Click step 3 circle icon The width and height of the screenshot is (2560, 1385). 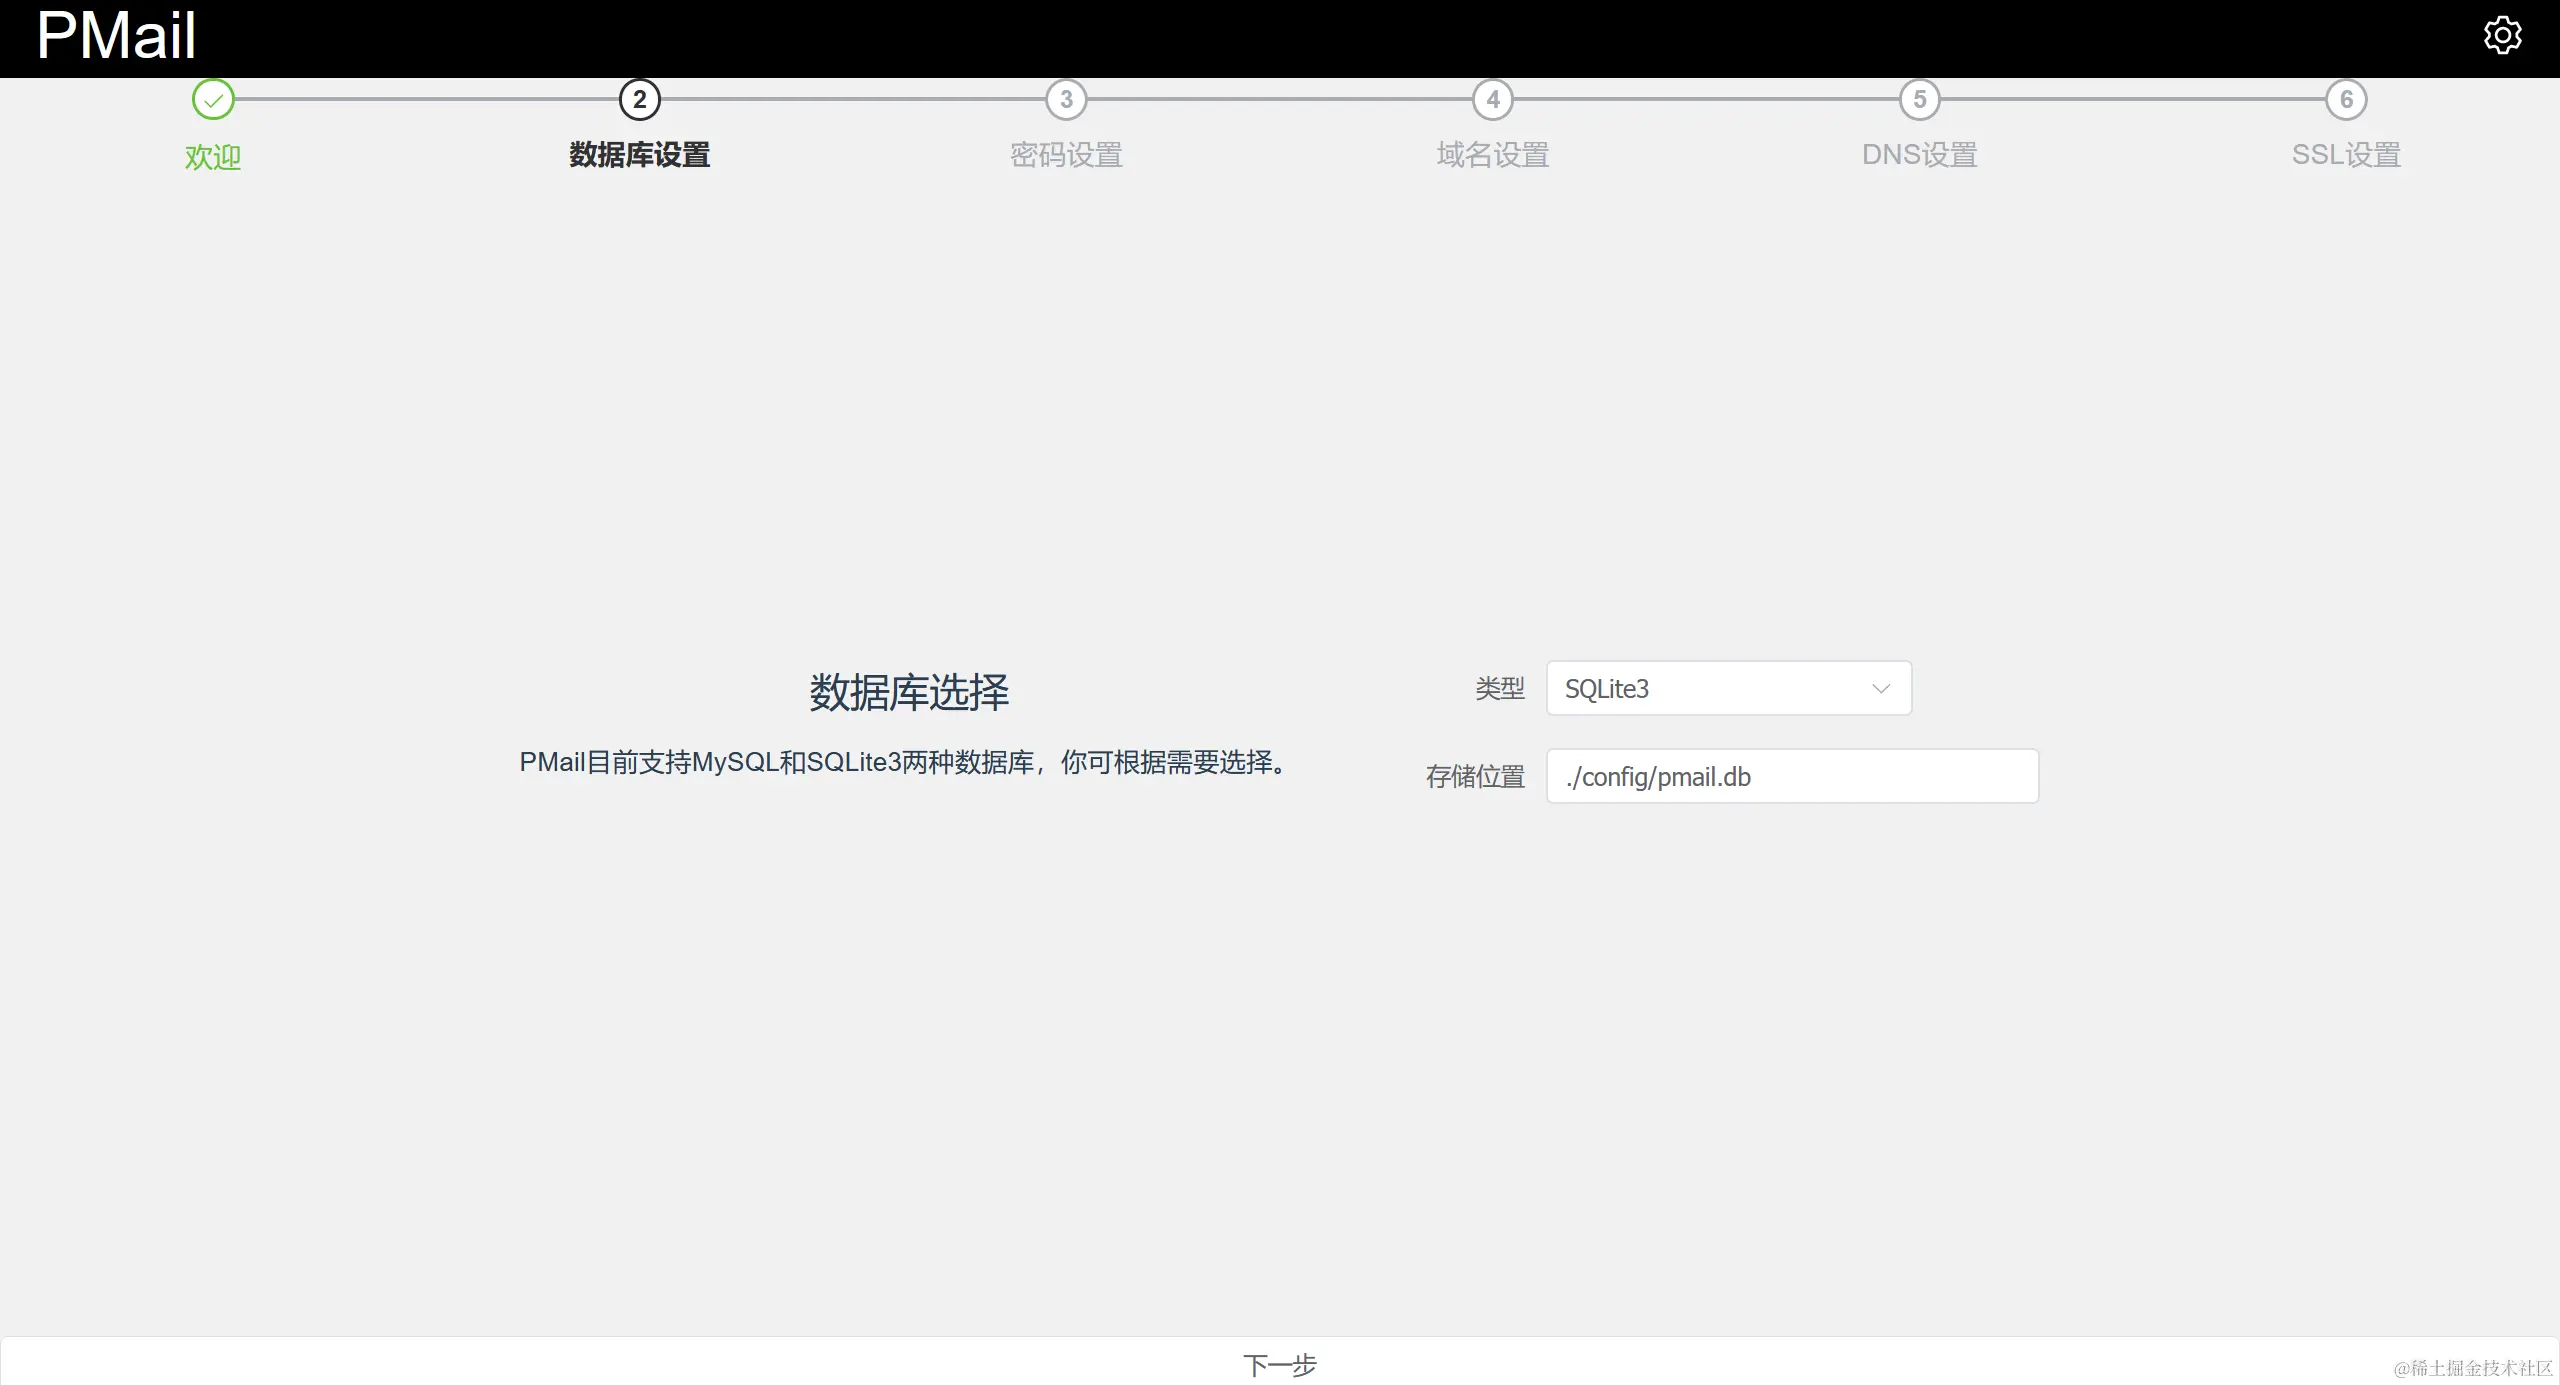[x=1066, y=99]
